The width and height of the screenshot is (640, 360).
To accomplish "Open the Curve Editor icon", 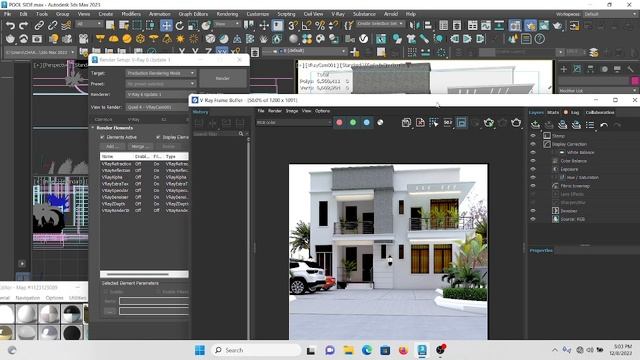I will click(486, 26).
